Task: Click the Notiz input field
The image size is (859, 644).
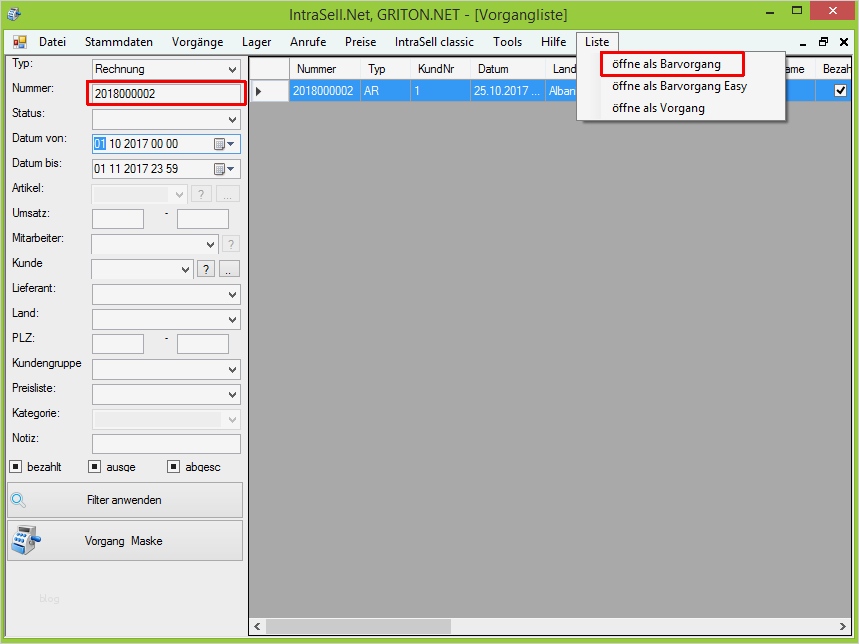Action: (x=166, y=444)
